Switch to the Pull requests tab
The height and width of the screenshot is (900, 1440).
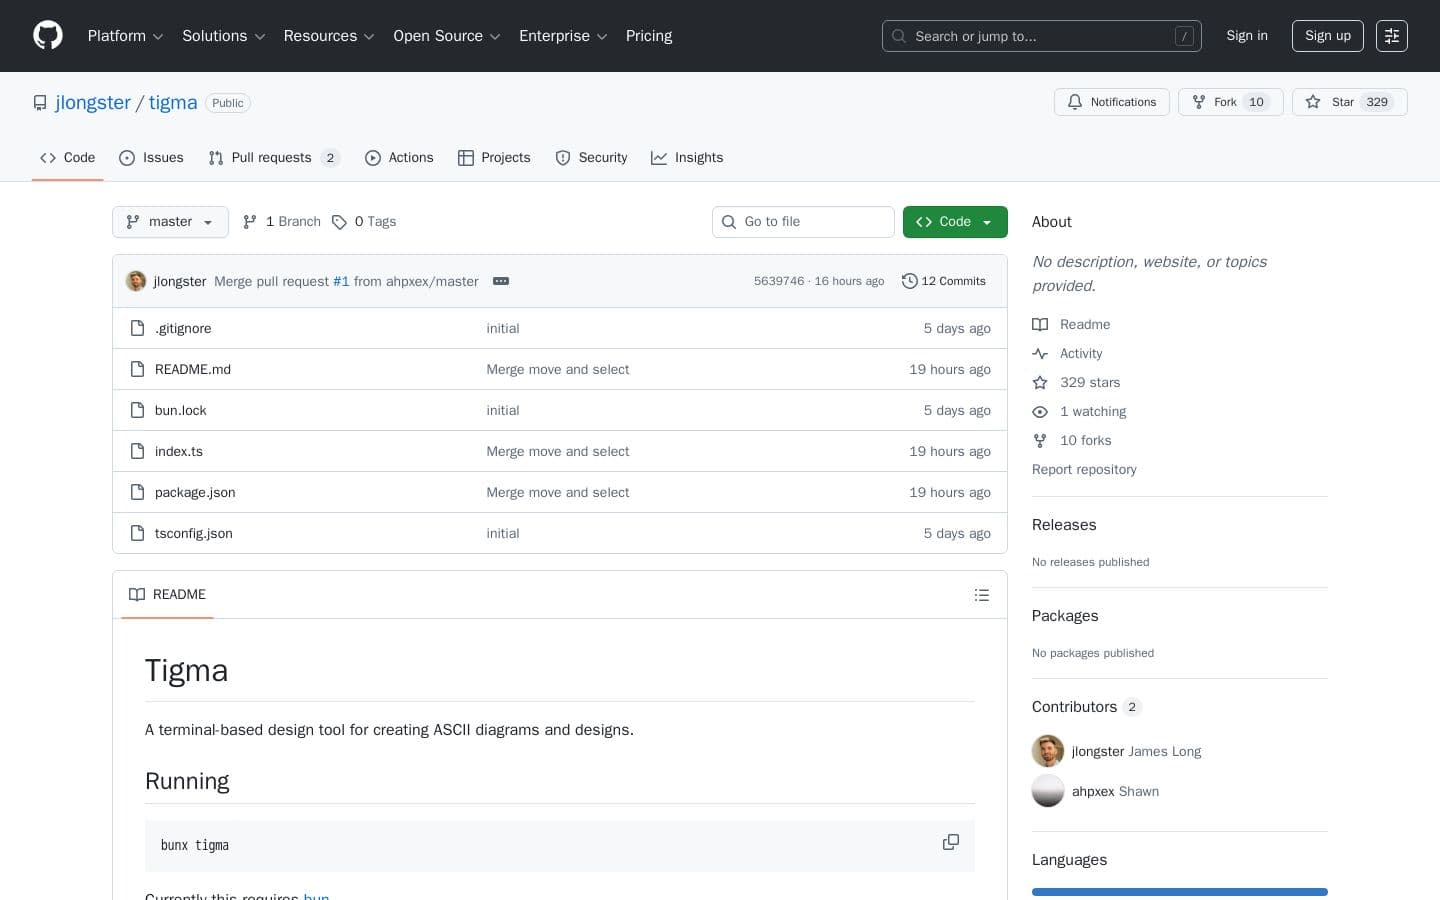click(274, 158)
